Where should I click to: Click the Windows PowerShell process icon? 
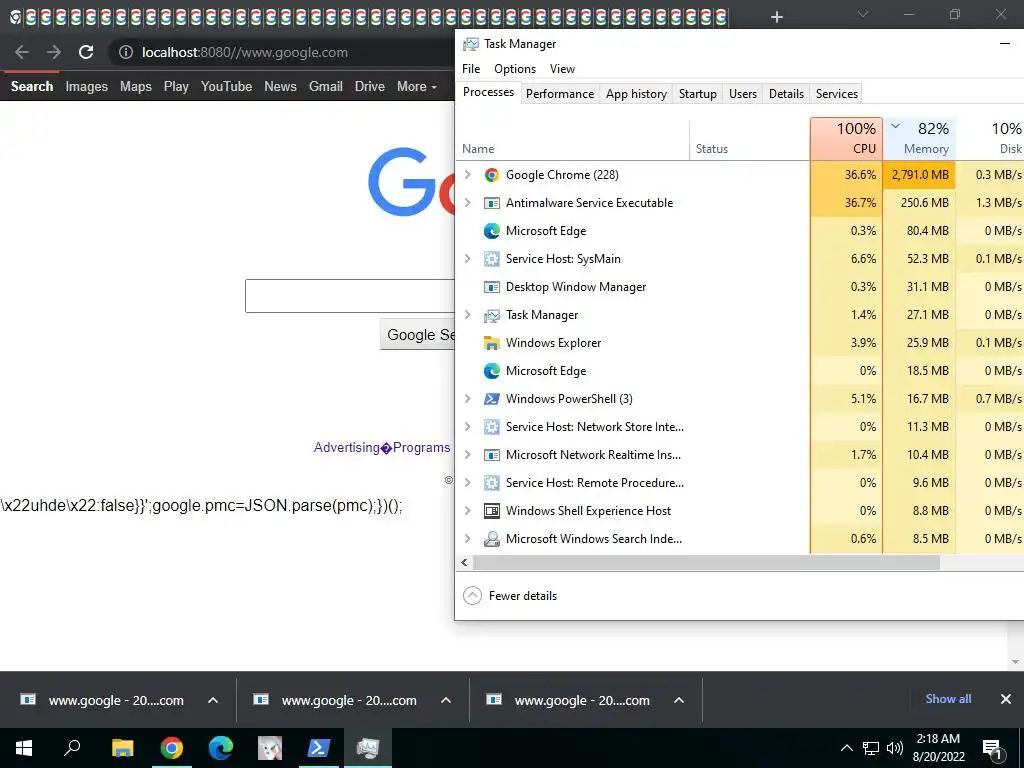491,399
